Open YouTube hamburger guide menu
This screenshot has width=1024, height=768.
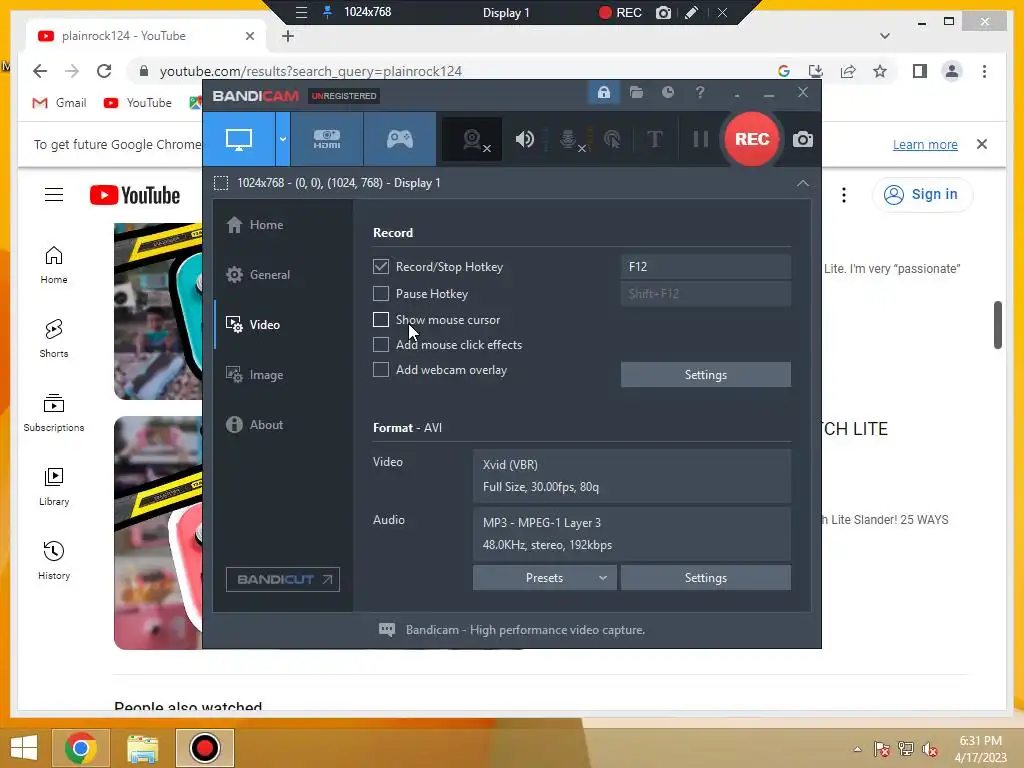(54, 195)
